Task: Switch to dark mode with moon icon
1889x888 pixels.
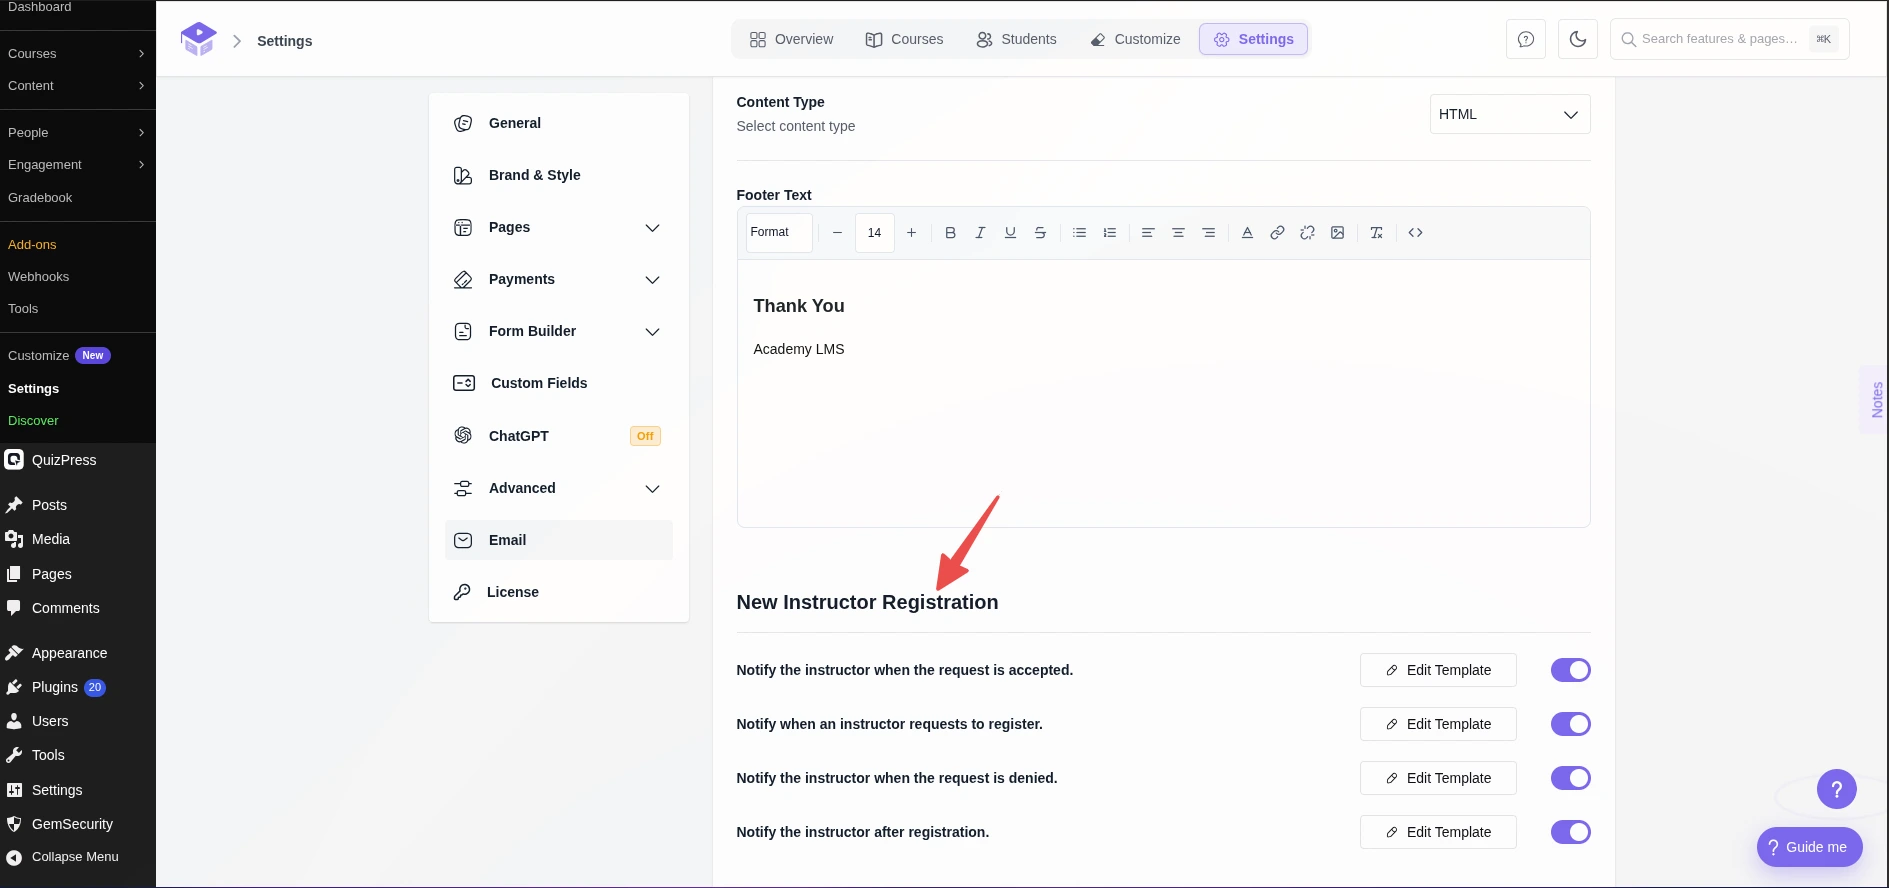Action: pos(1578,39)
